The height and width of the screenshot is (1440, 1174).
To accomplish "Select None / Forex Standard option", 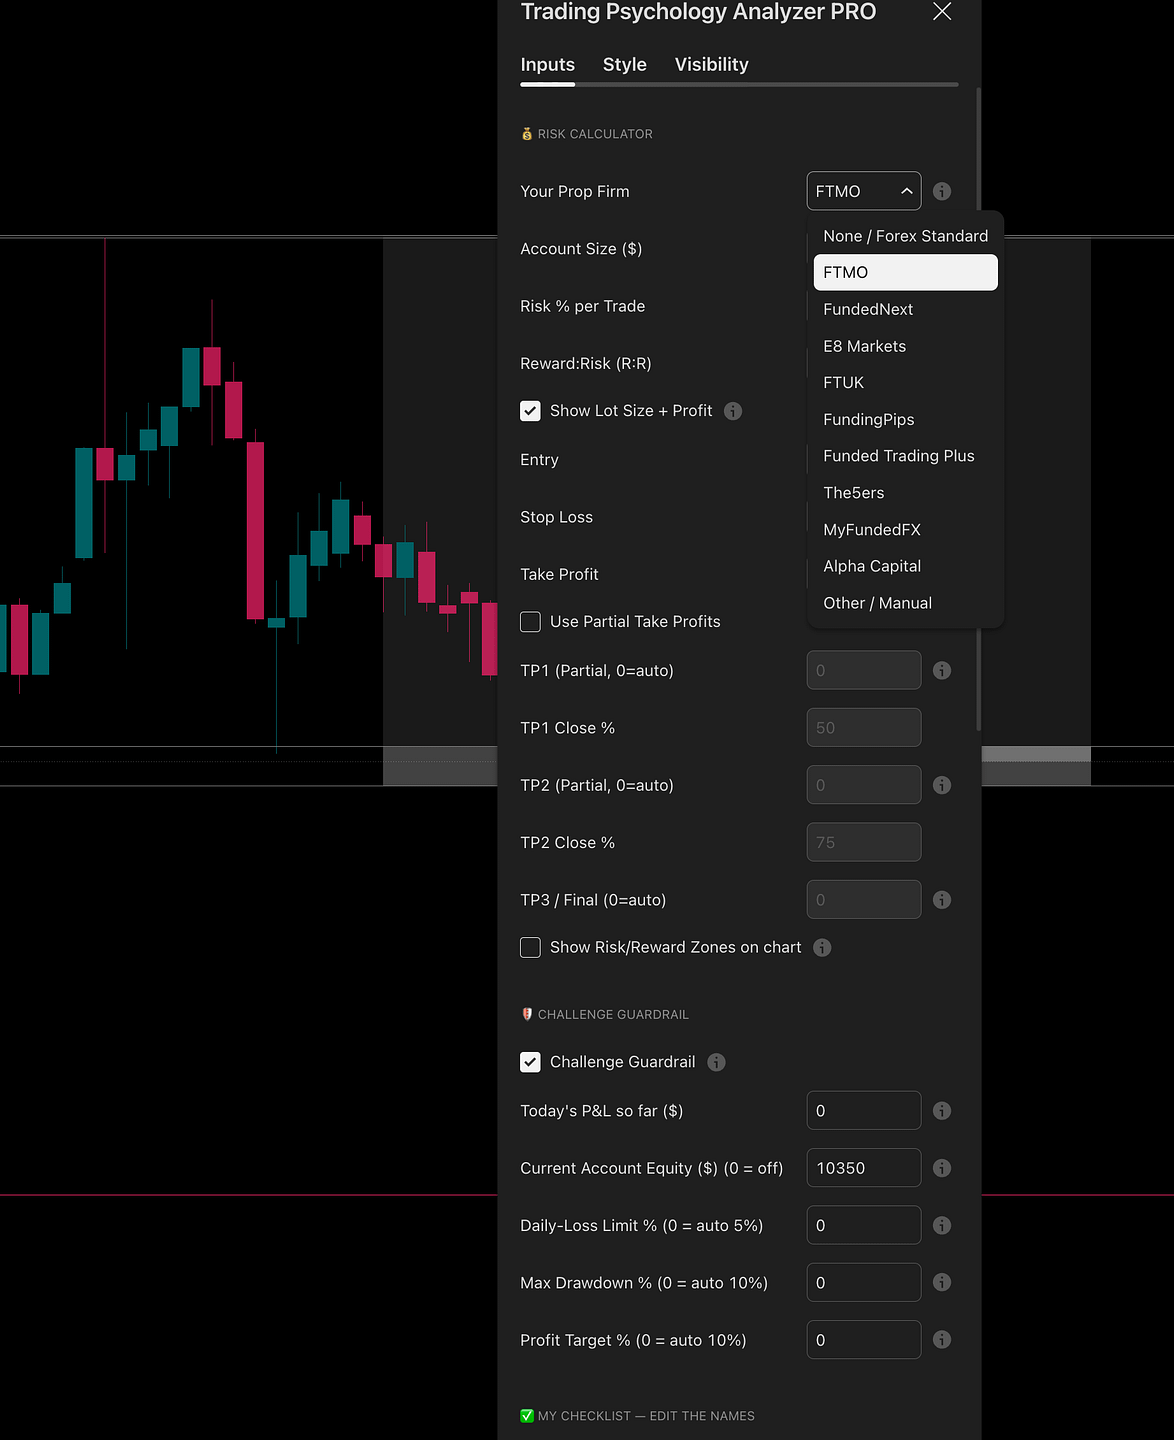I will click(905, 236).
